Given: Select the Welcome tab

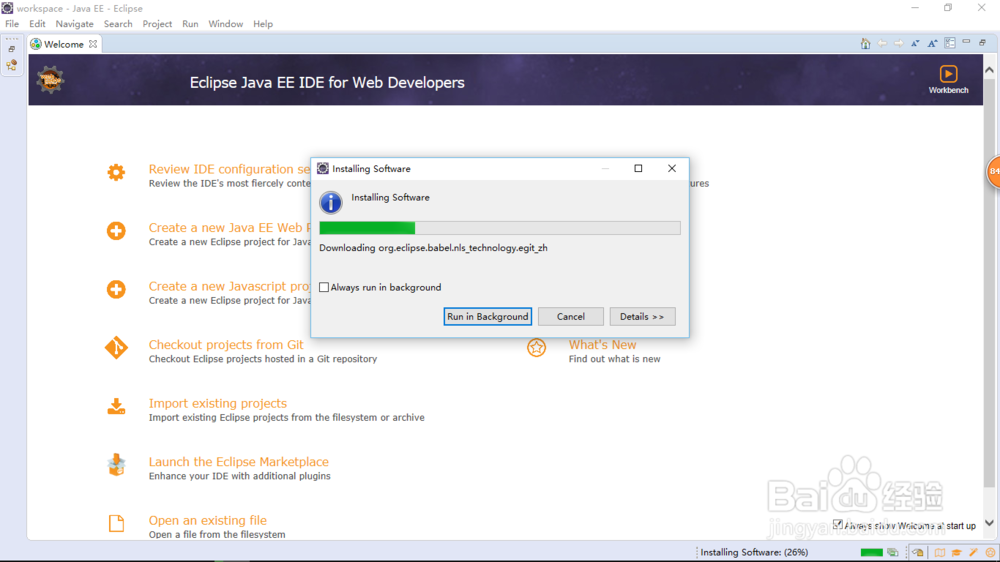Looking at the screenshot, I should point(63,44).
